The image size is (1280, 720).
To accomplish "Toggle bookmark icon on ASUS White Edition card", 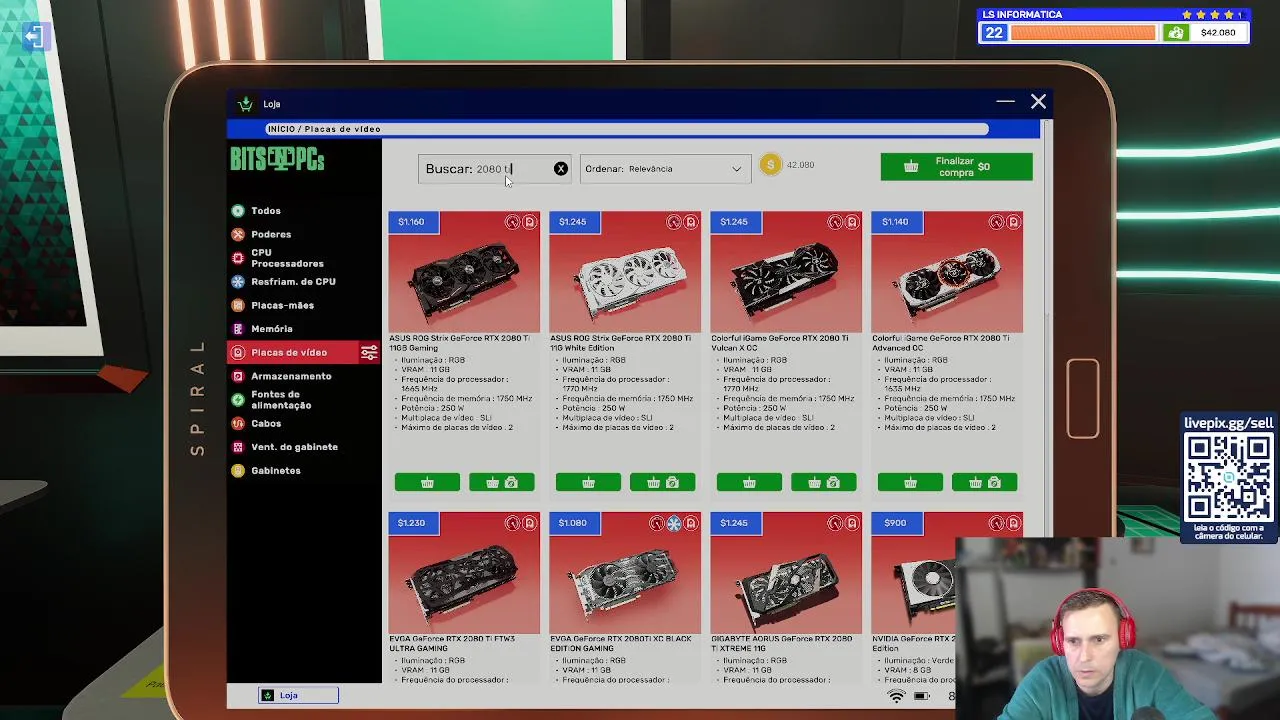I will pyautogui.click(x=691, y=222).
